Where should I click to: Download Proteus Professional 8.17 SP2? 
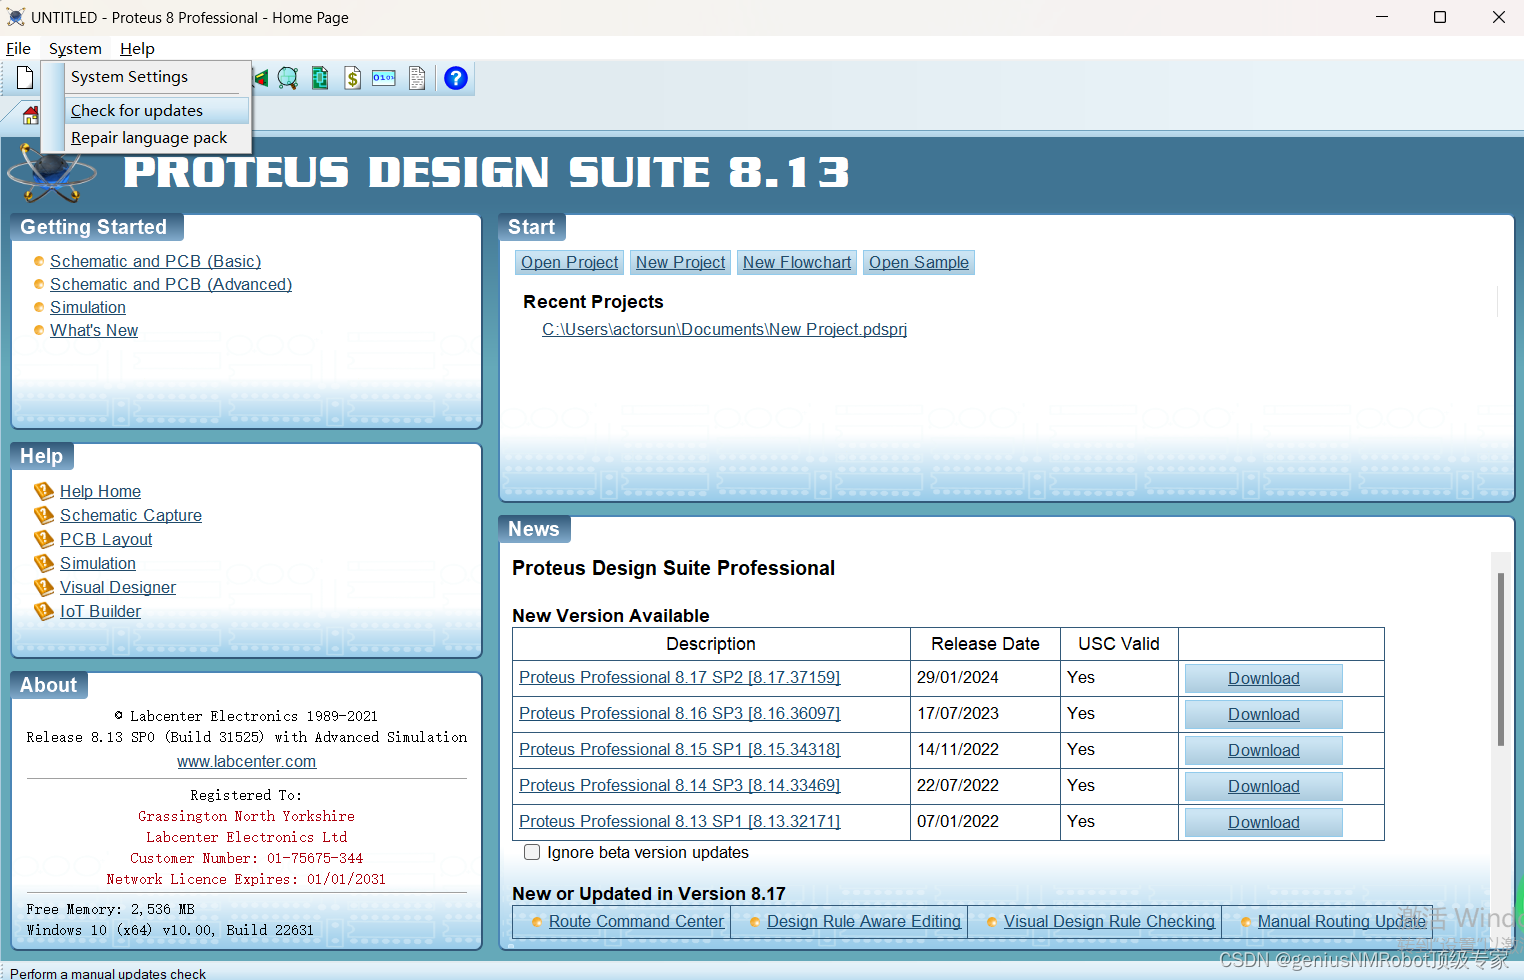click(1264, 678)
